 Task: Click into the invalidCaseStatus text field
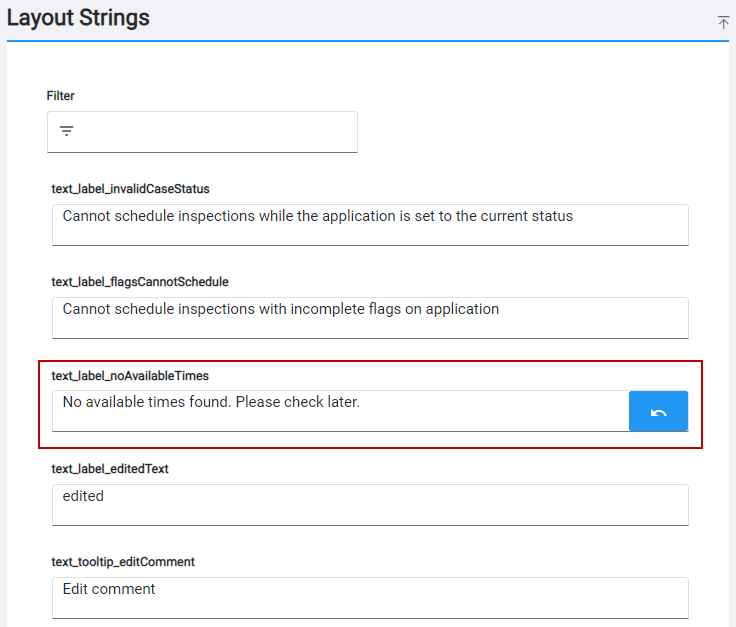(370, 225)
